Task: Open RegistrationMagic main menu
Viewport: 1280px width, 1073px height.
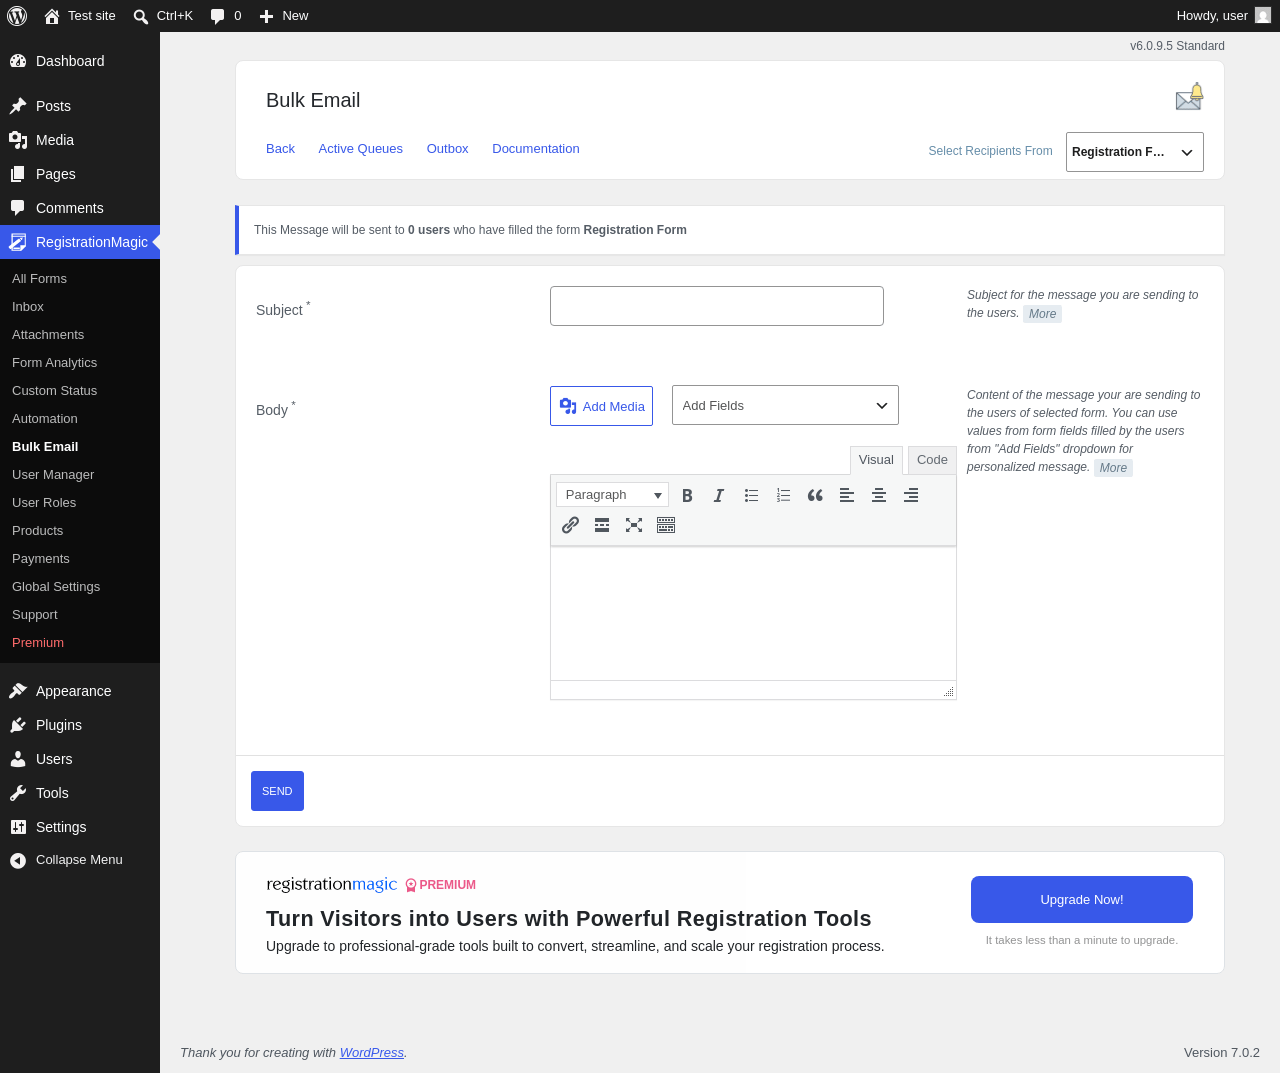Action: (x=80, y=242)
